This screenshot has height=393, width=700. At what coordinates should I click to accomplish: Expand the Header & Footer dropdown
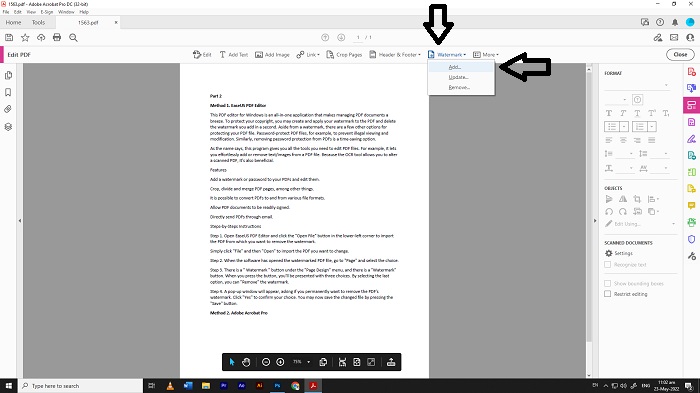(395, 54)
